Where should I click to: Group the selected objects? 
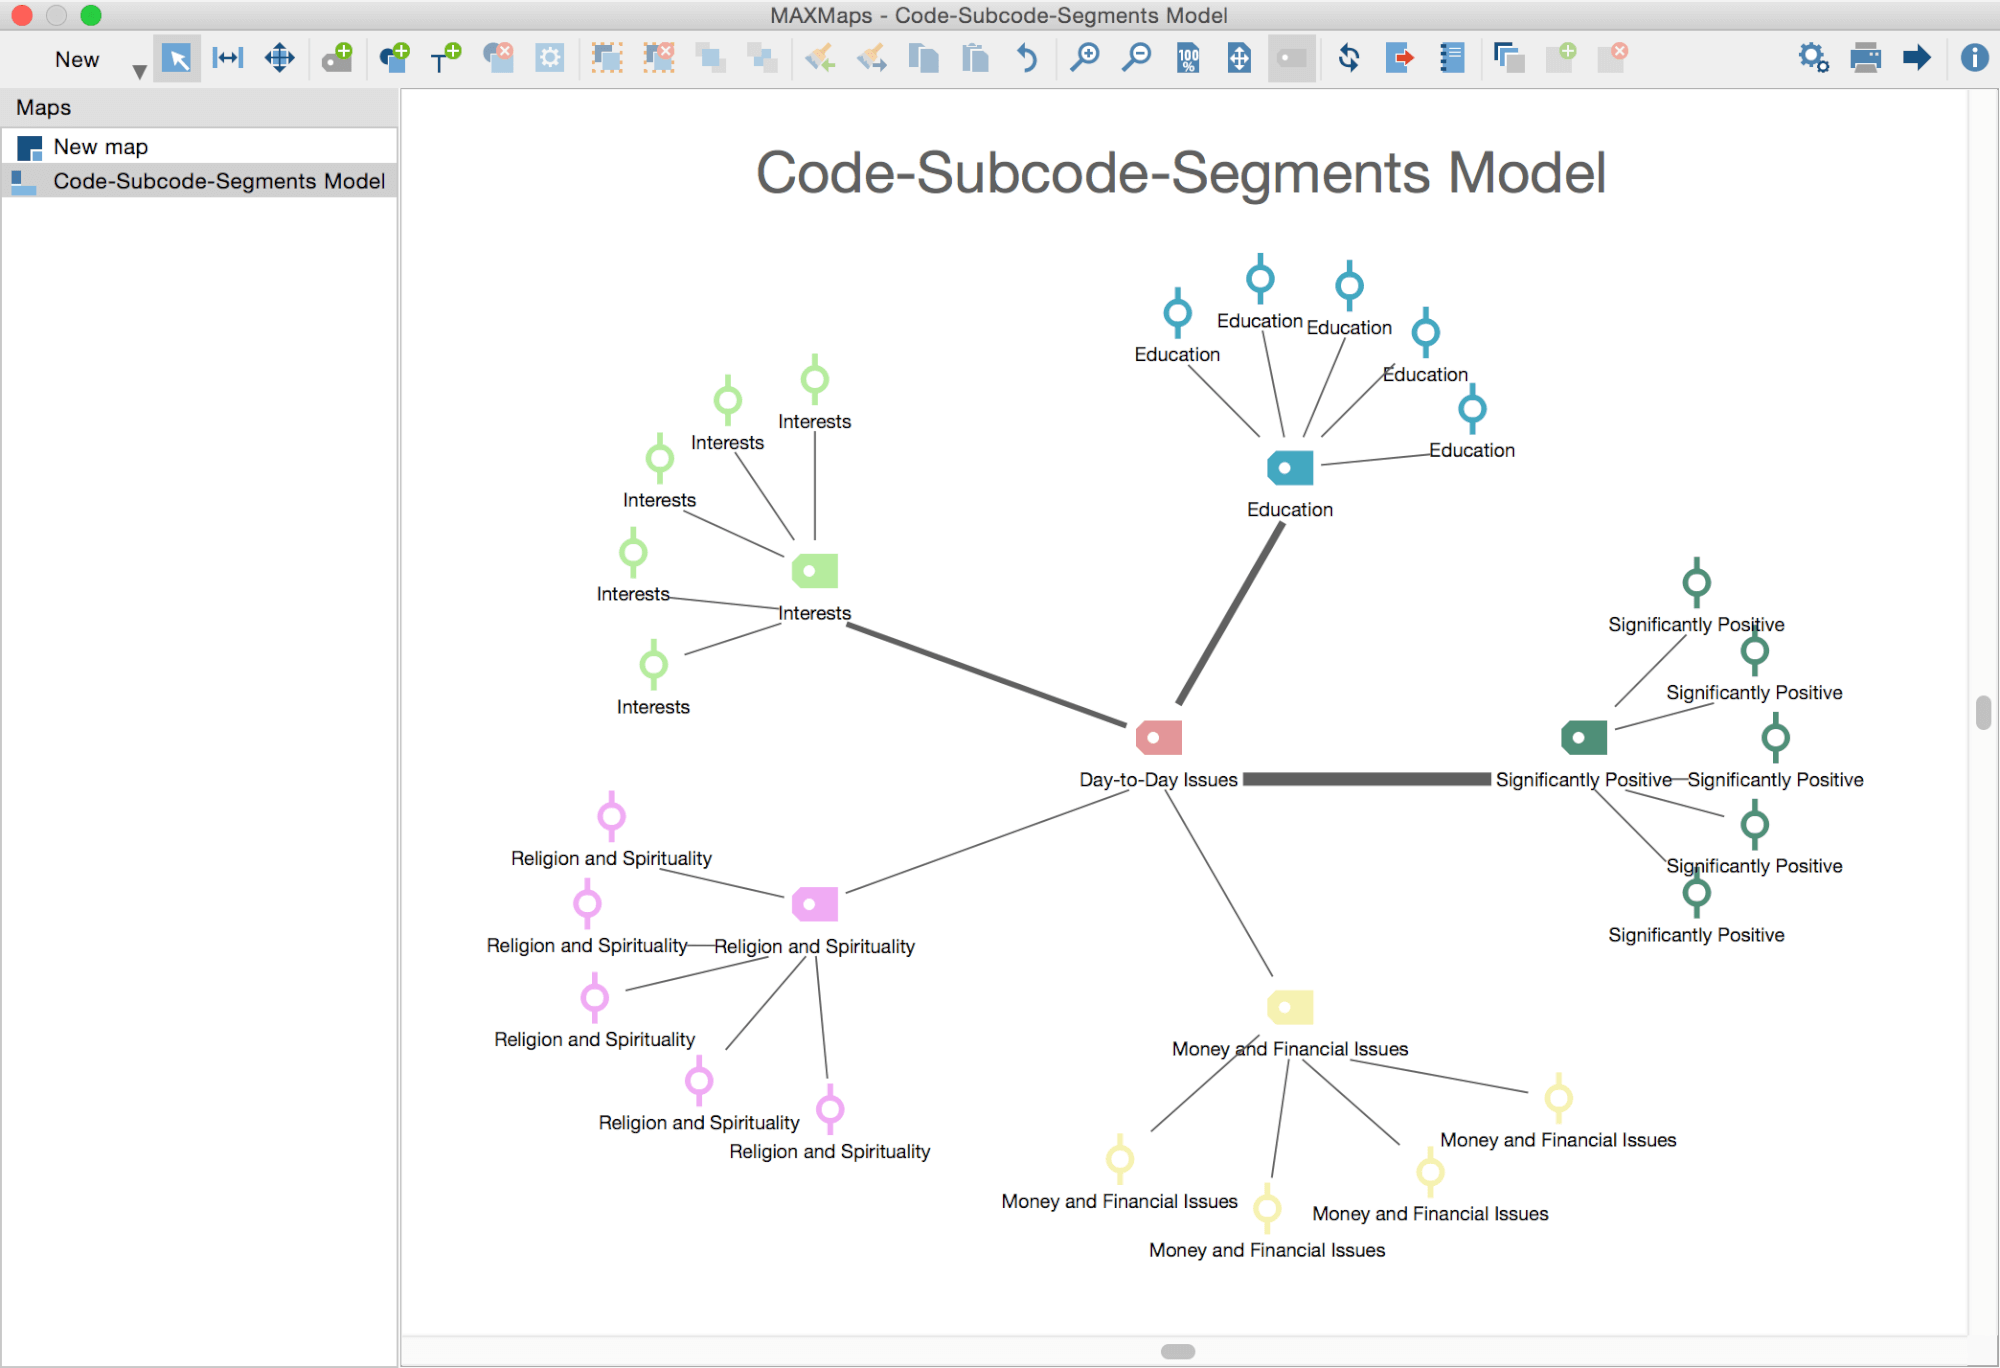607,58
